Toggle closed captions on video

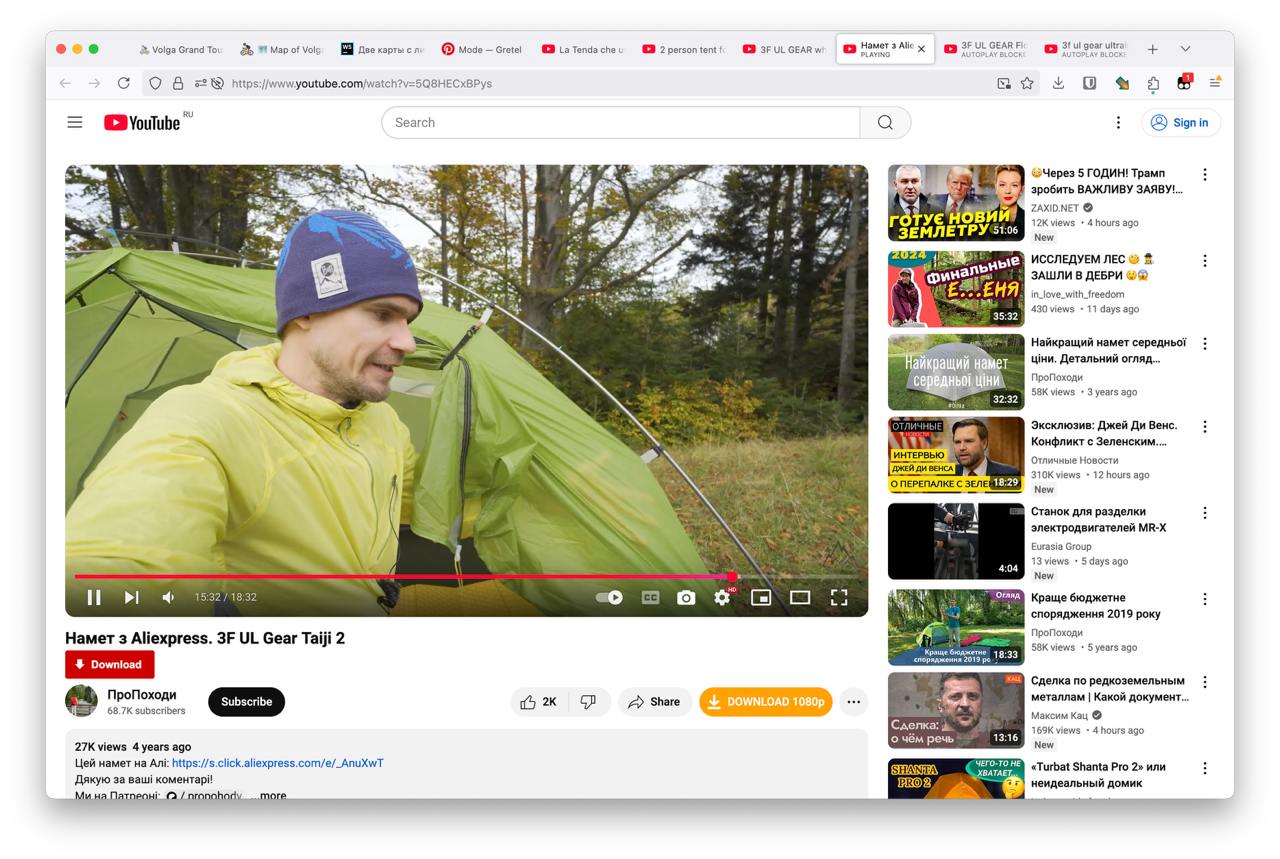(650, 597)
